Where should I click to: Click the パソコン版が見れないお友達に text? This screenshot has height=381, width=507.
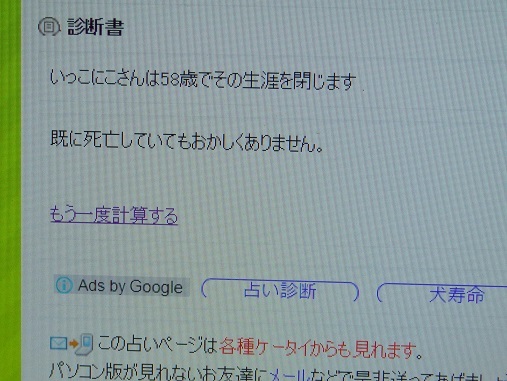(x=159, y=373)
